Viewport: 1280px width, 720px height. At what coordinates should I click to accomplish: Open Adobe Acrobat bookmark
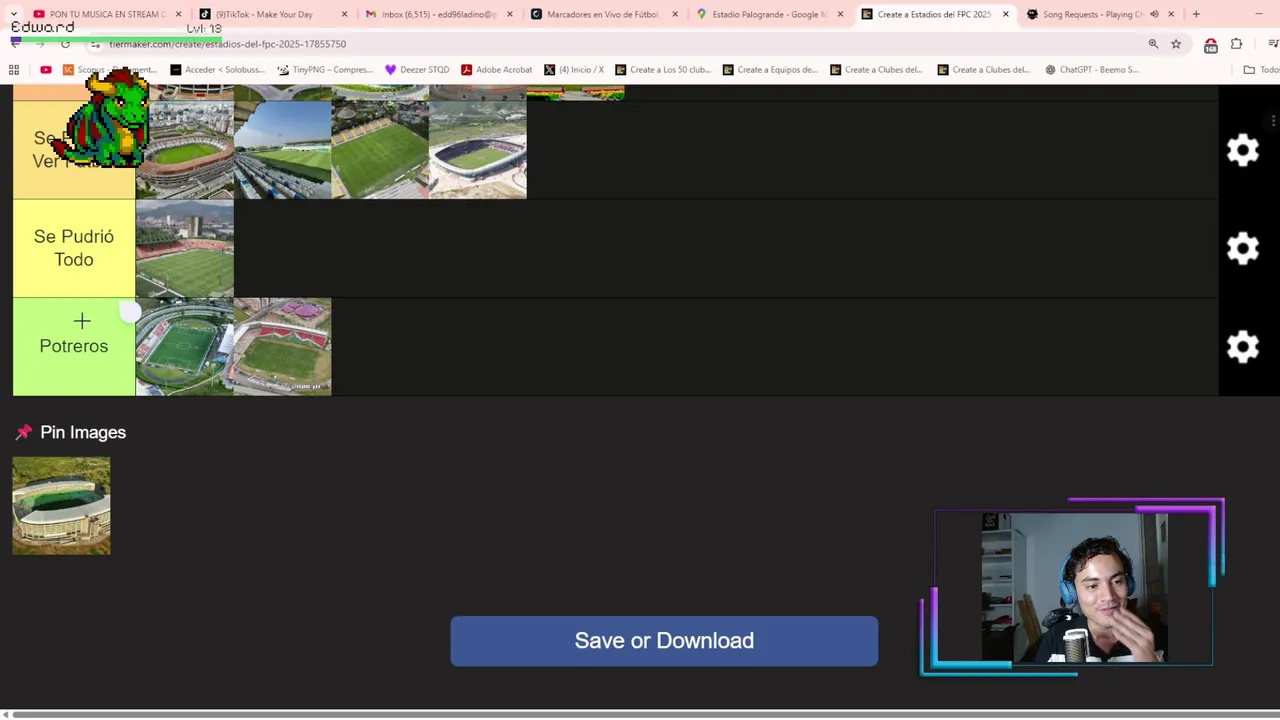(x=496, y=70)
